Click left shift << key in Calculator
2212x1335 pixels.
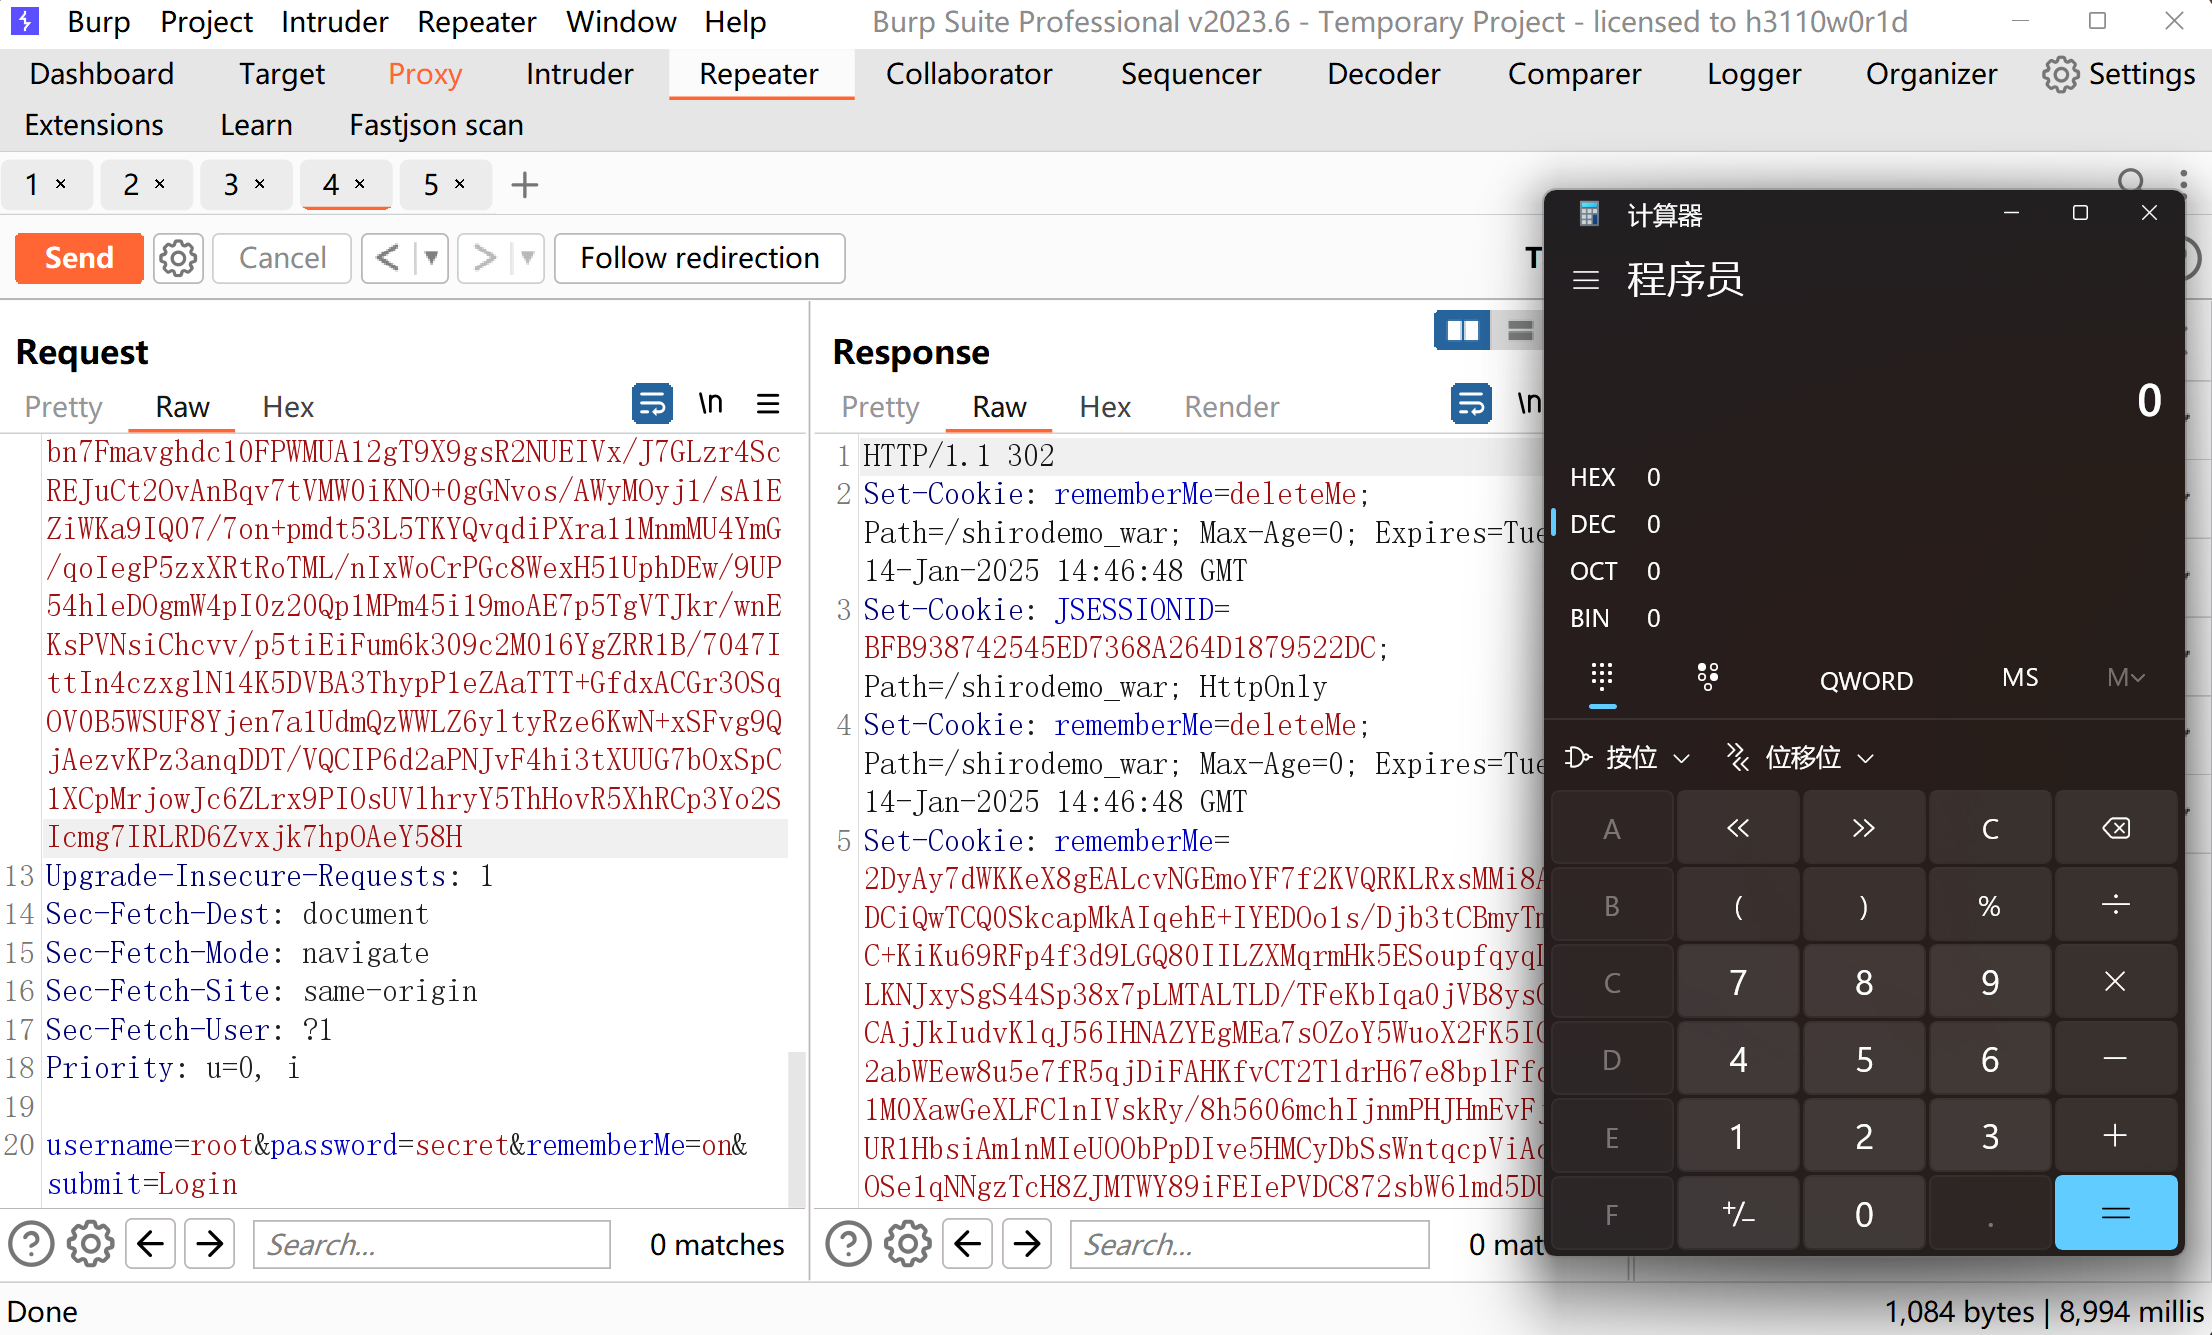1738,828
